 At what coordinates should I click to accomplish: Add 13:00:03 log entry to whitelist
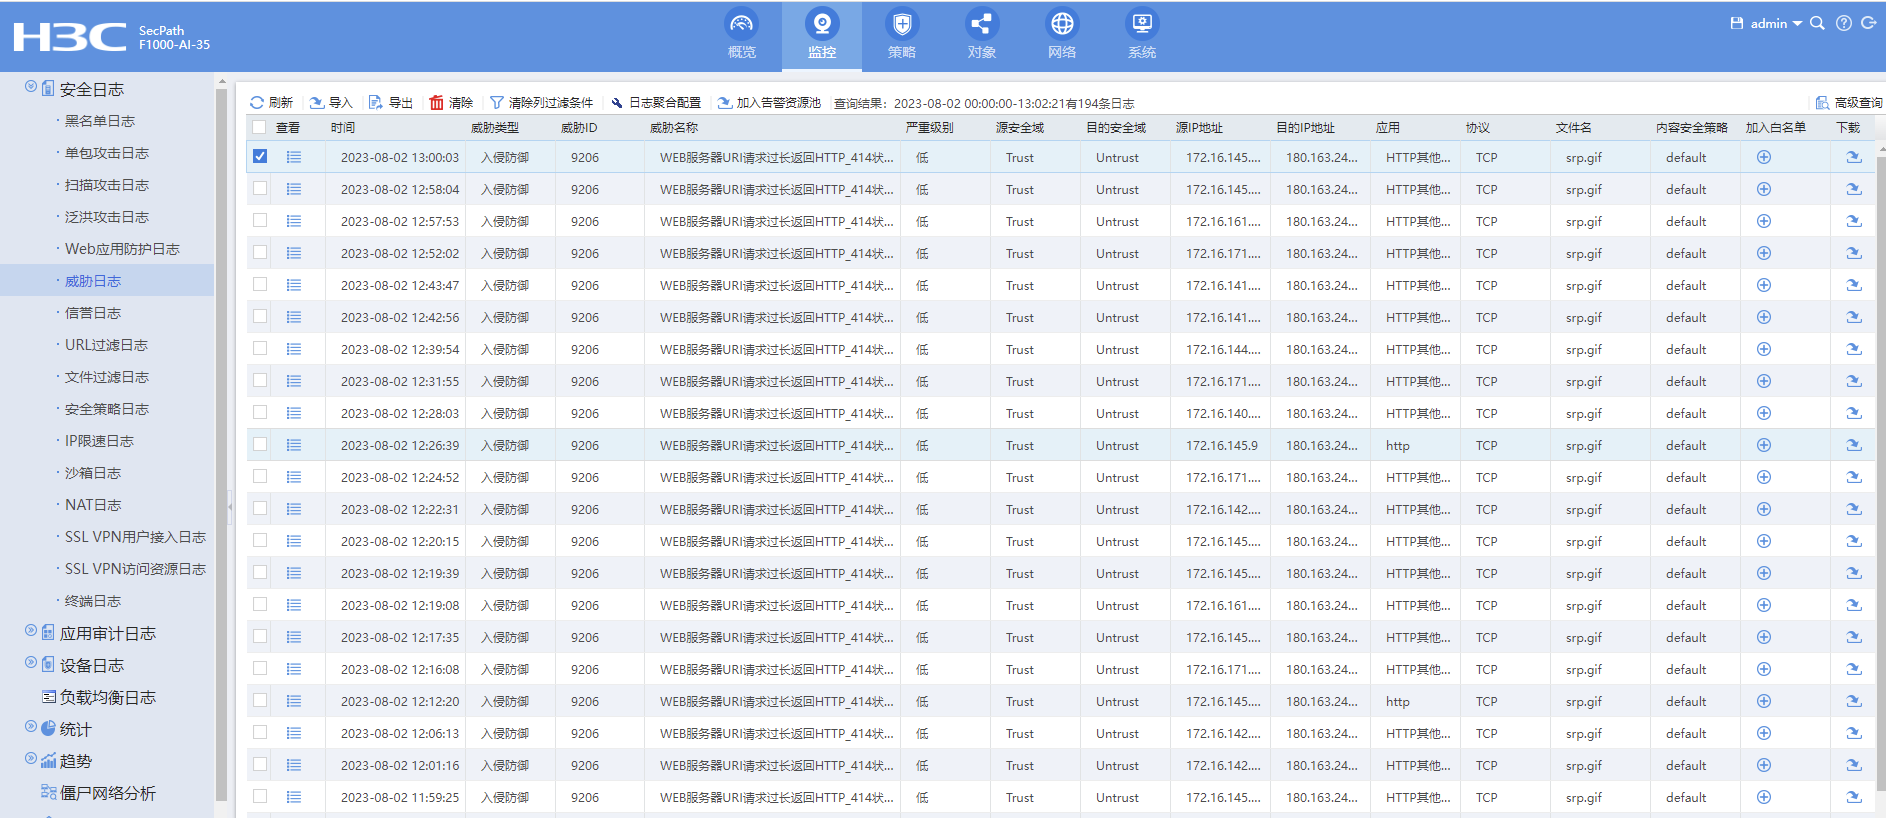[x=1764, y=157]
